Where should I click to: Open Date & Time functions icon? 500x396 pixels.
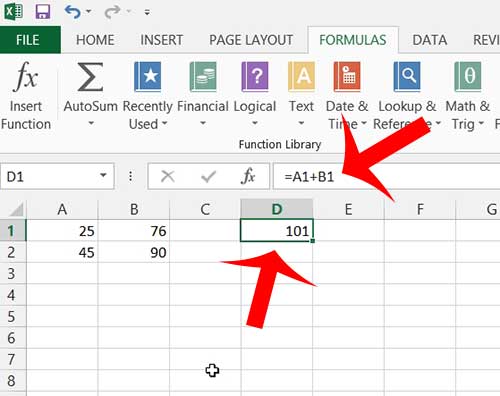(347, 77)
